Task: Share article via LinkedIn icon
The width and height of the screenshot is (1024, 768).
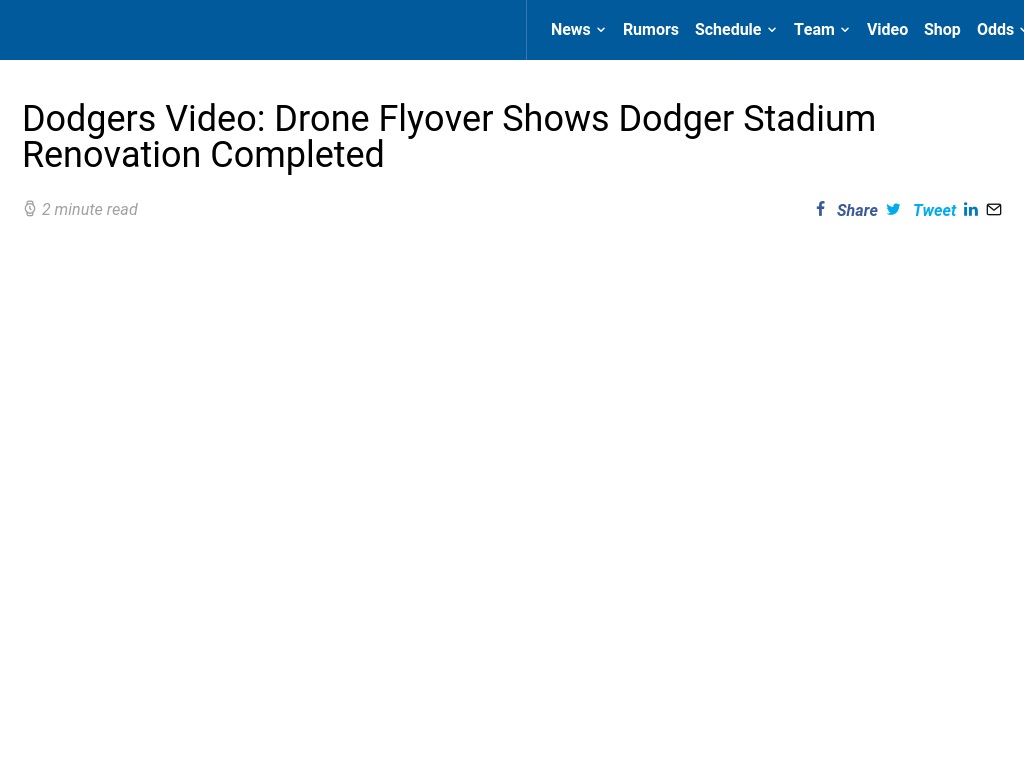Action: (x=970, y=210)
